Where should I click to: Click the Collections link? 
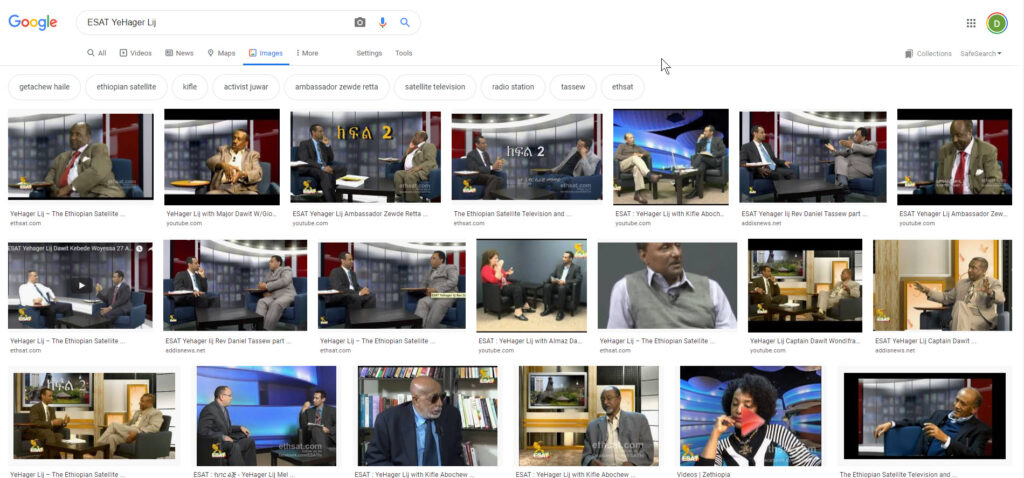(934, 54)
